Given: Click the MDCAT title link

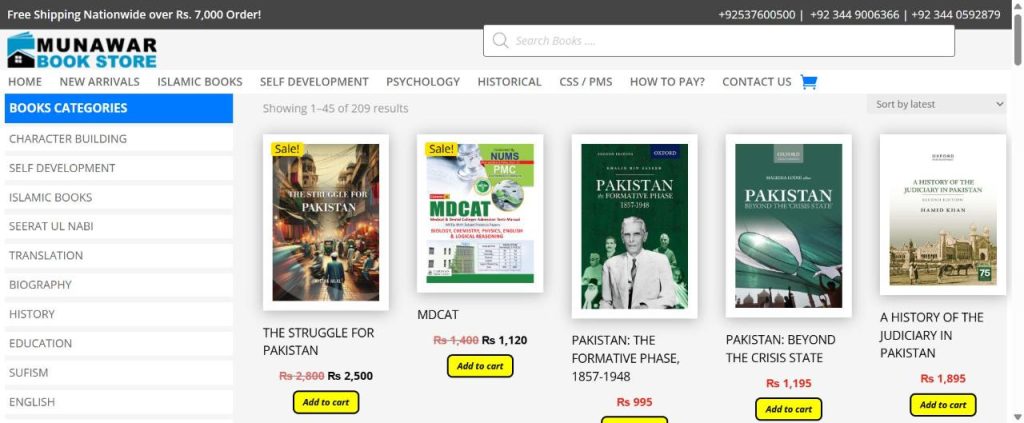Looking at the screenshot, I should (438, 315).
